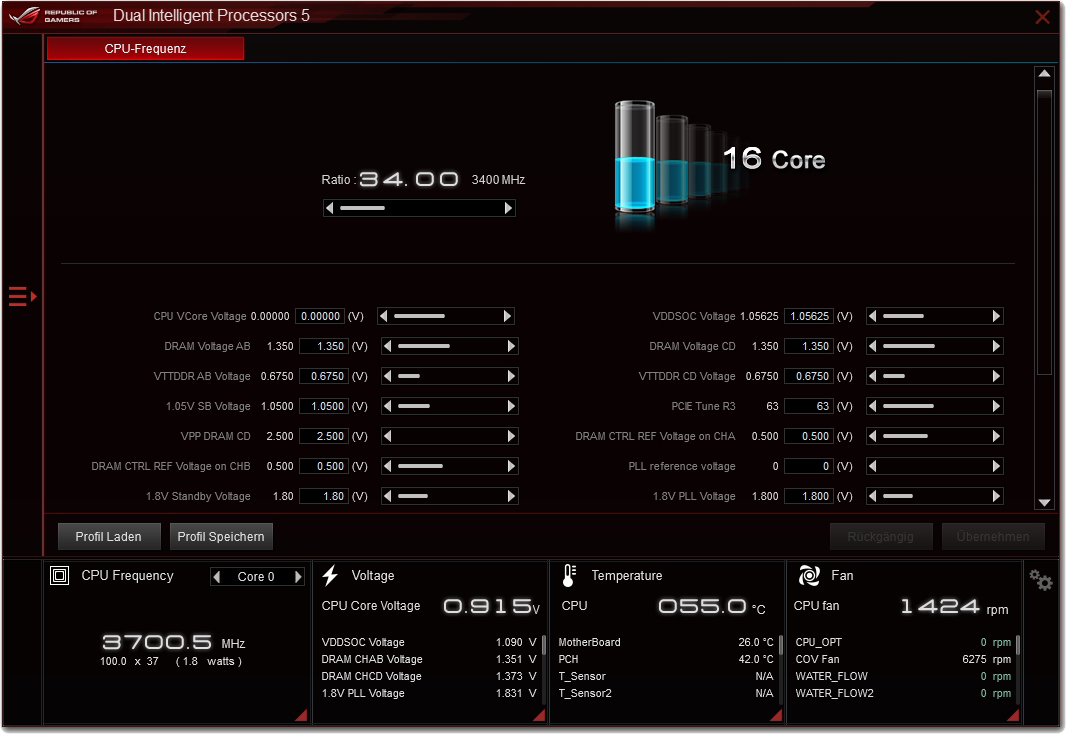Decrease CPU VCore Voltage
The height and width of the screenshot is (734, 1066).
(x=383, y=316)
